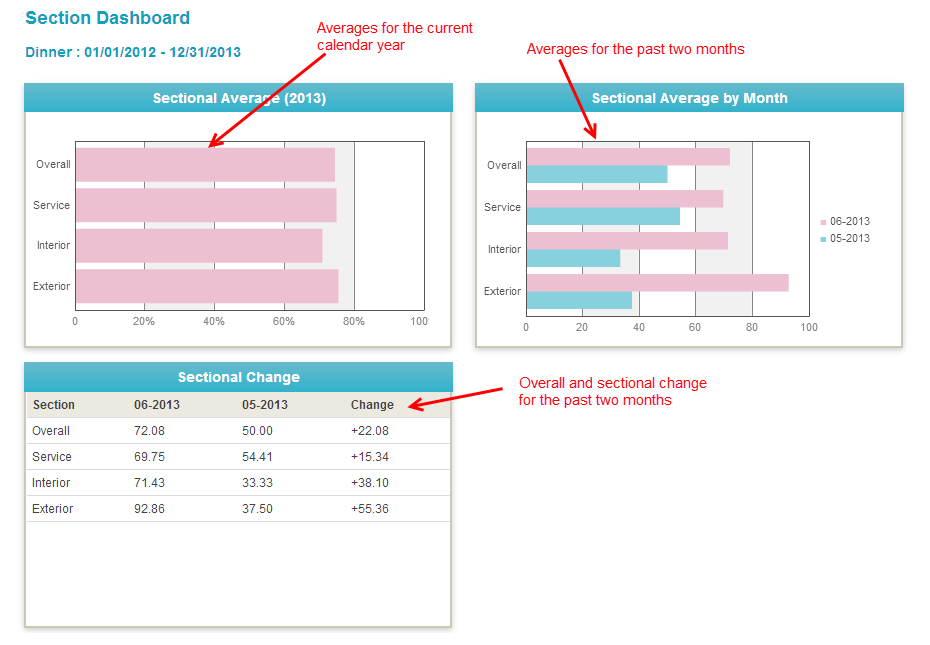Click the 92.86 cell
The image size is (930, 645).
[149, 509]
